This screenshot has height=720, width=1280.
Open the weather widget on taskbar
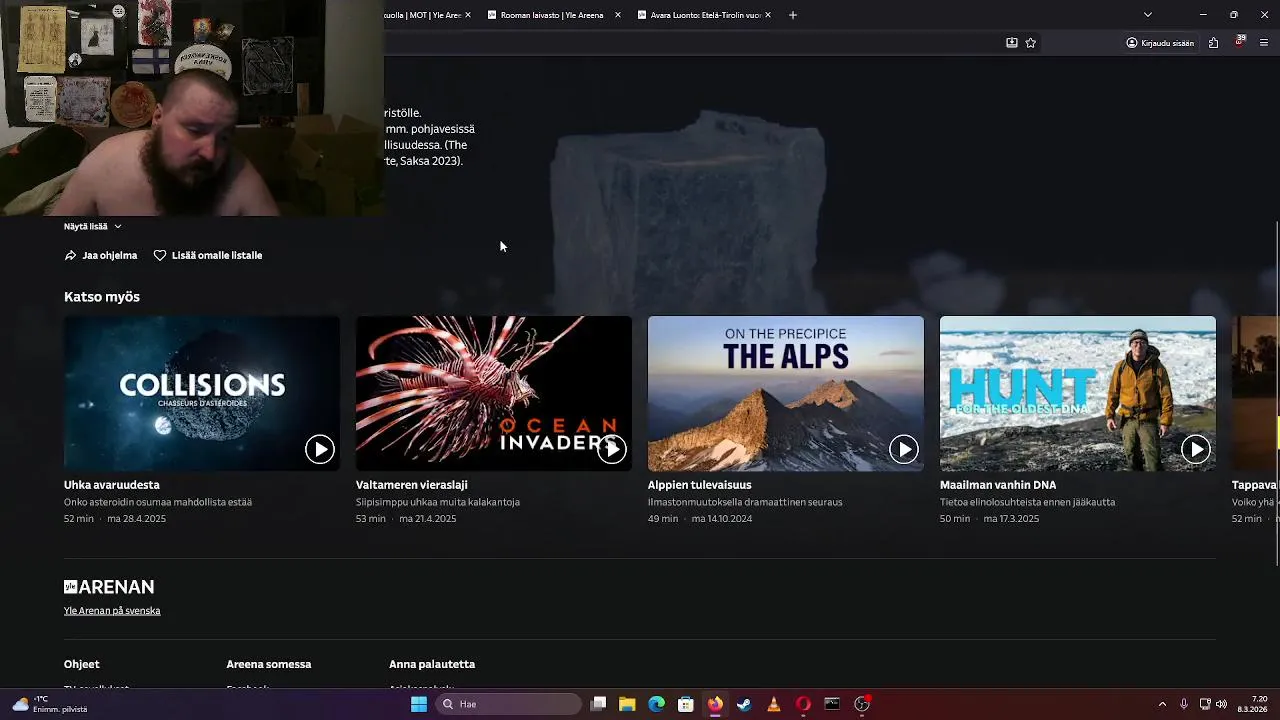[x=50, y=704]
